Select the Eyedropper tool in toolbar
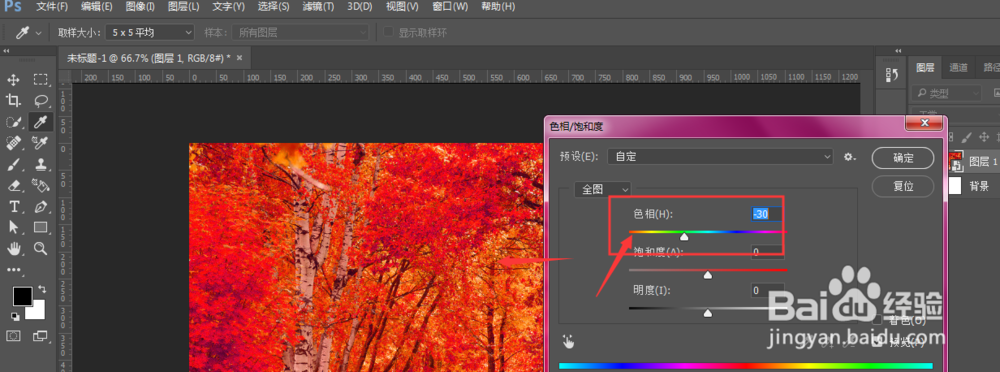This screenshot has height=372, width=1000. click(41, 121)
